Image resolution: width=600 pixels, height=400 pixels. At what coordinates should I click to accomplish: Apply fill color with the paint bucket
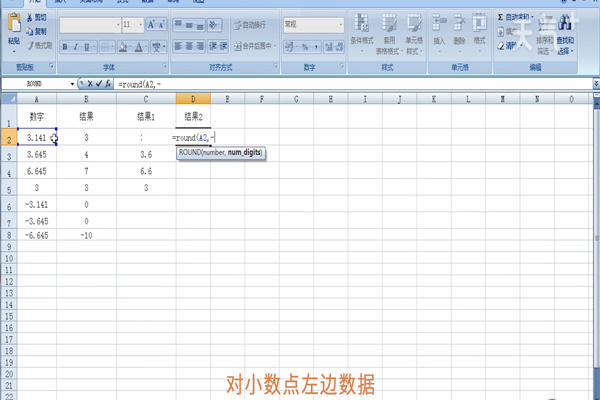coord(123,47)
